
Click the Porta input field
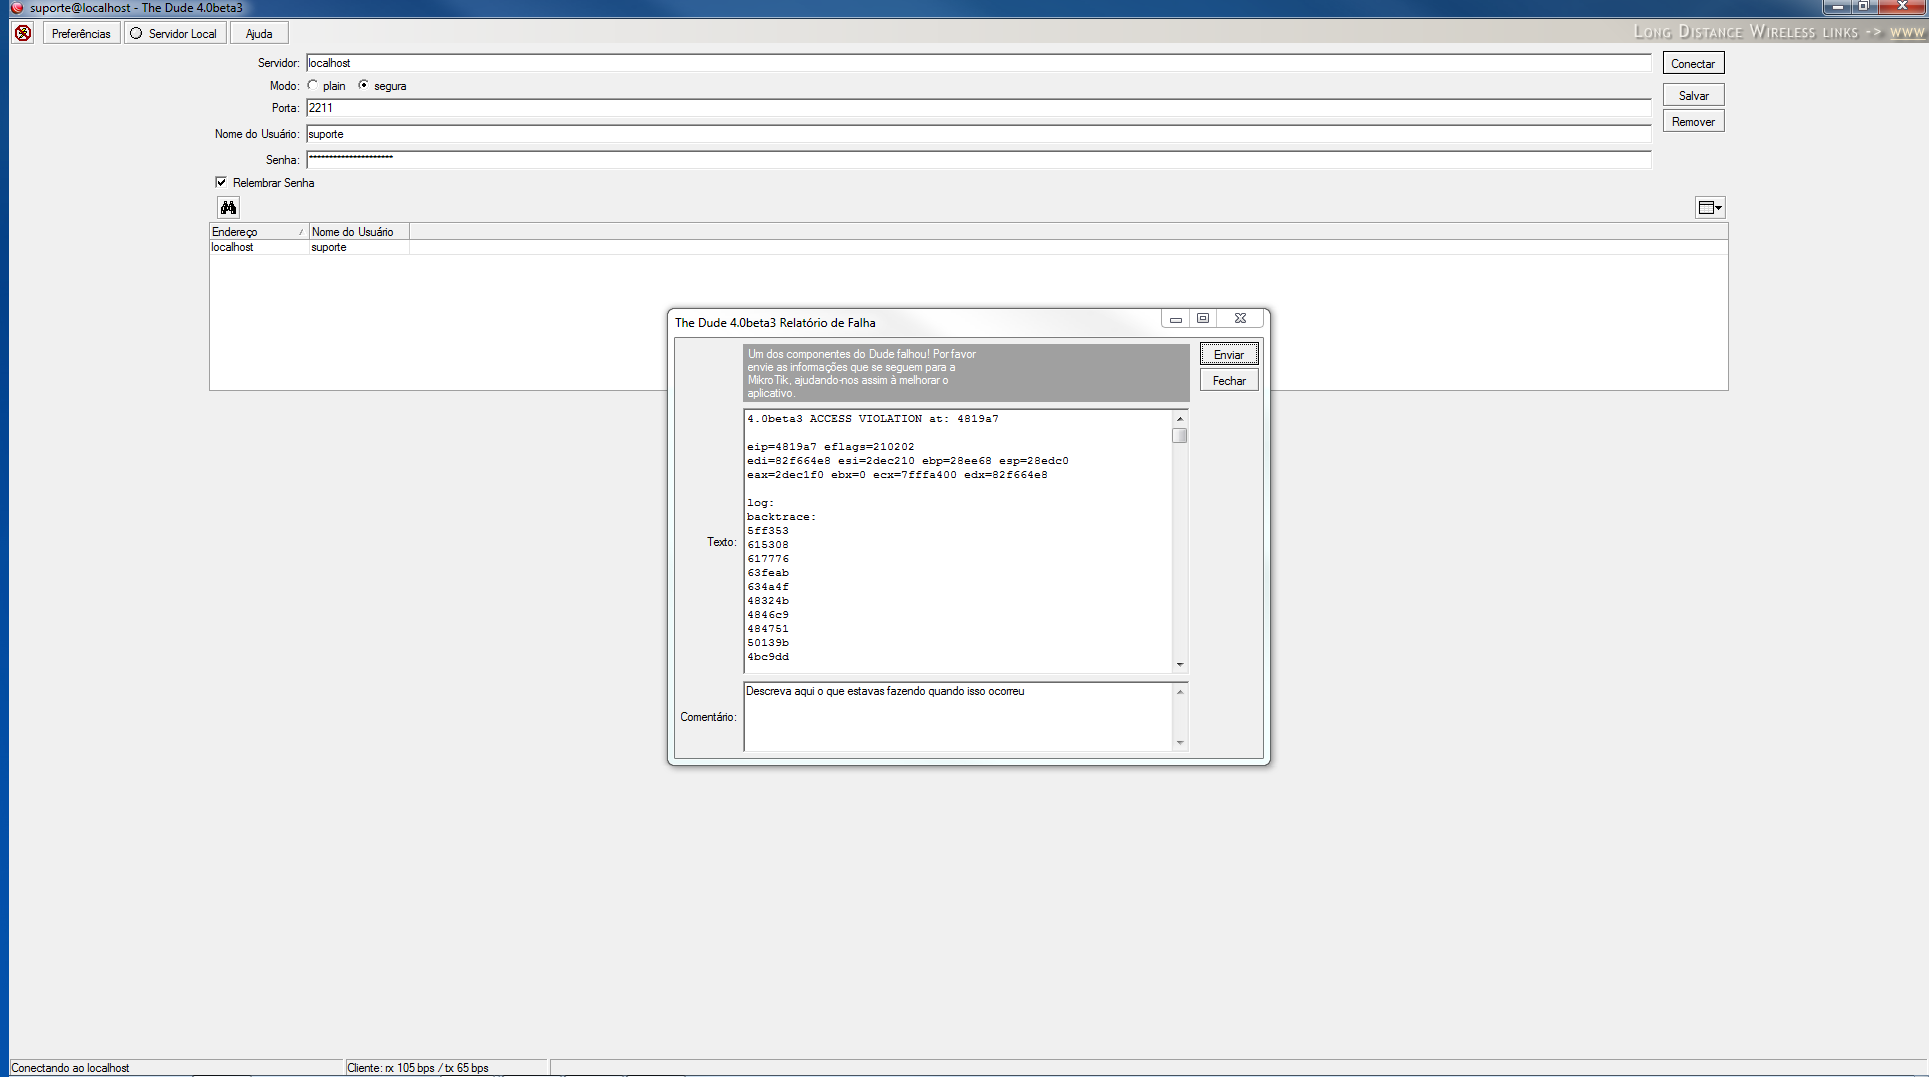[978, 108]
